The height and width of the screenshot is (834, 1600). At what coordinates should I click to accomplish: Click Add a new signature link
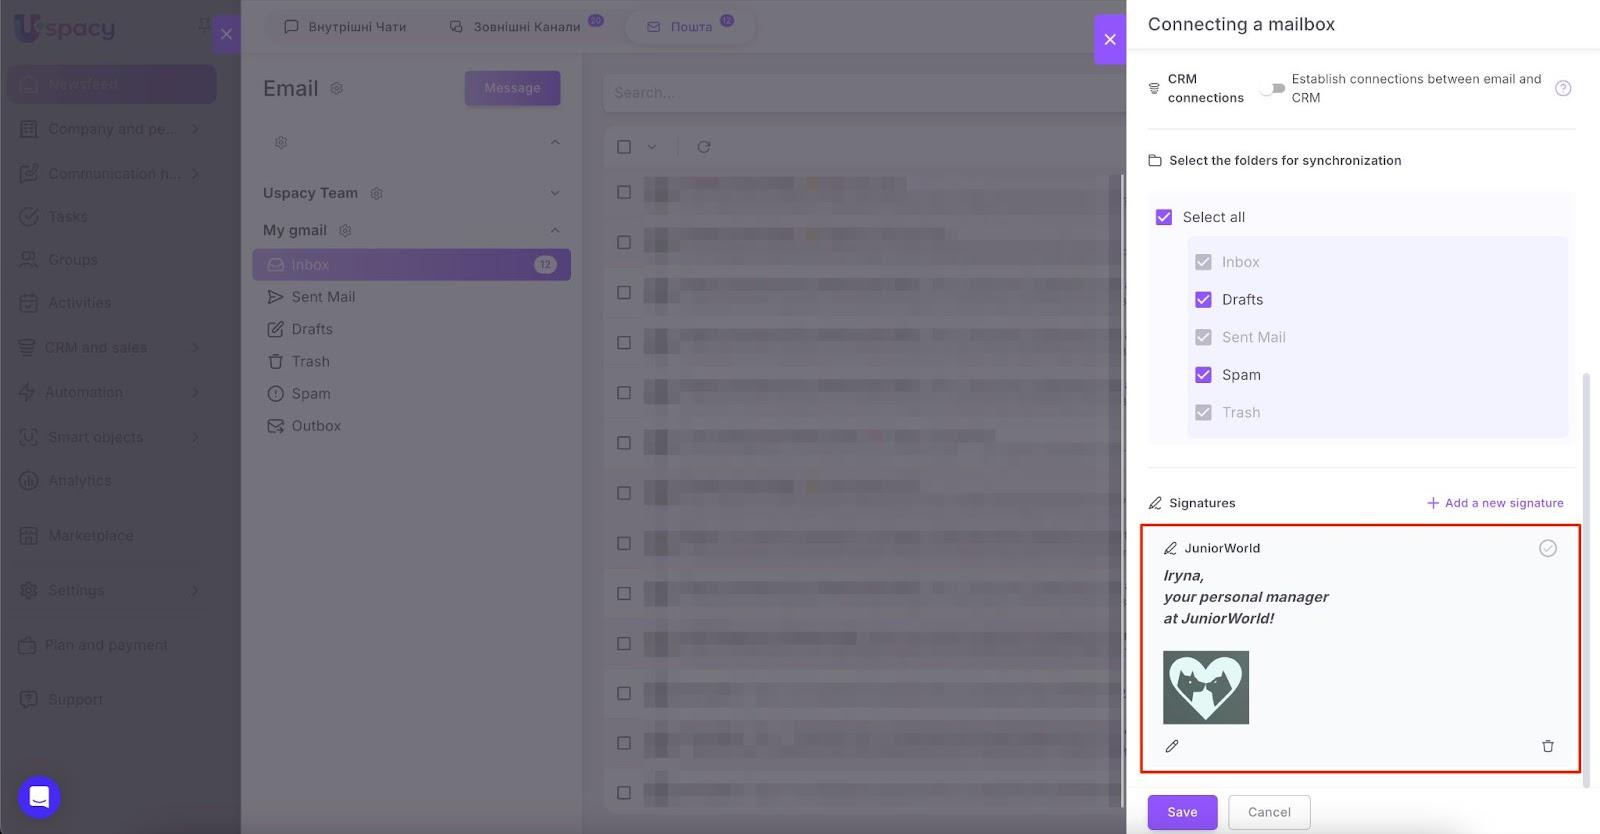point(1495,503)
